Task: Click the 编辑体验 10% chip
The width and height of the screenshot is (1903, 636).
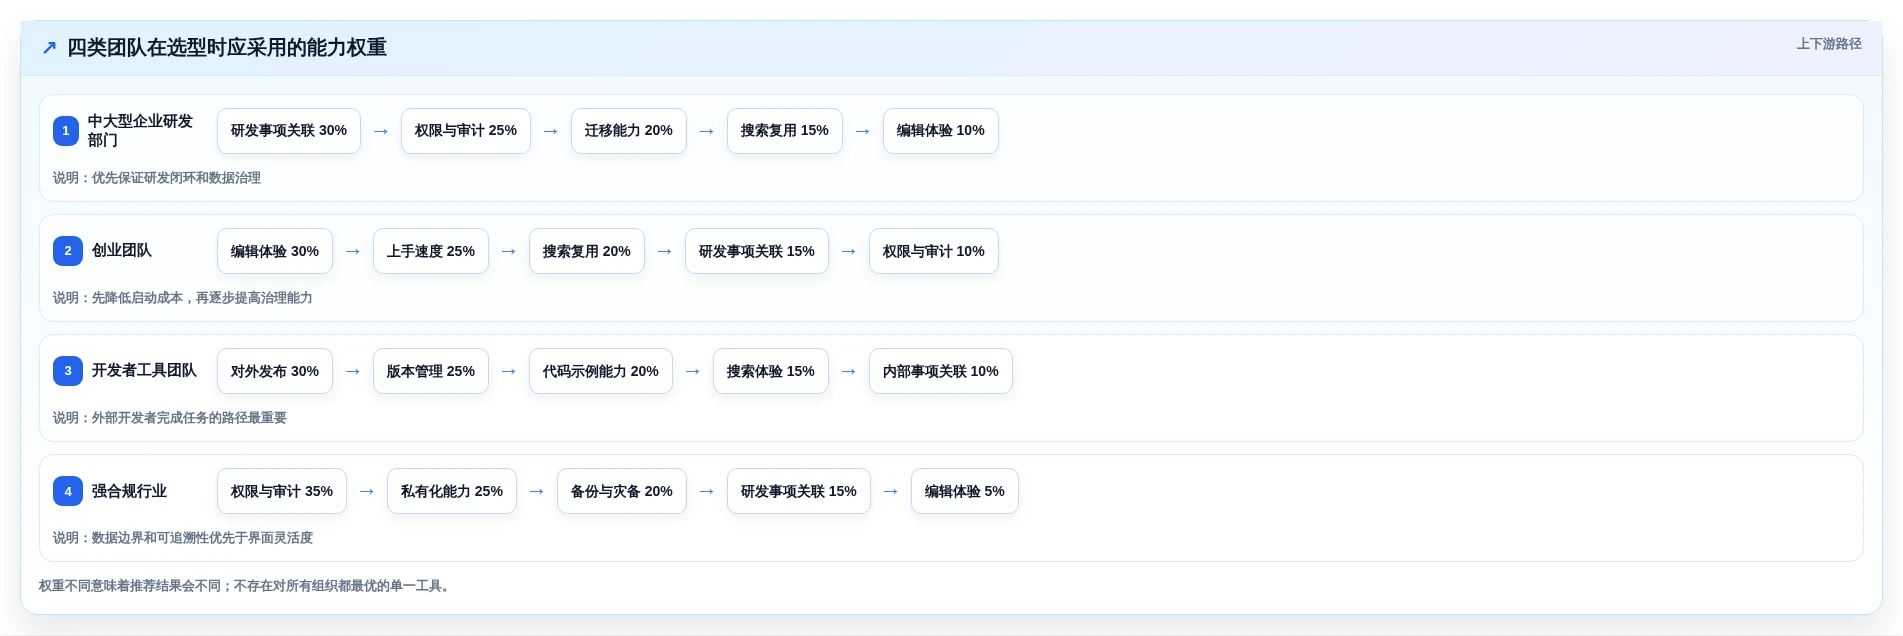Action: click(941, 131)
